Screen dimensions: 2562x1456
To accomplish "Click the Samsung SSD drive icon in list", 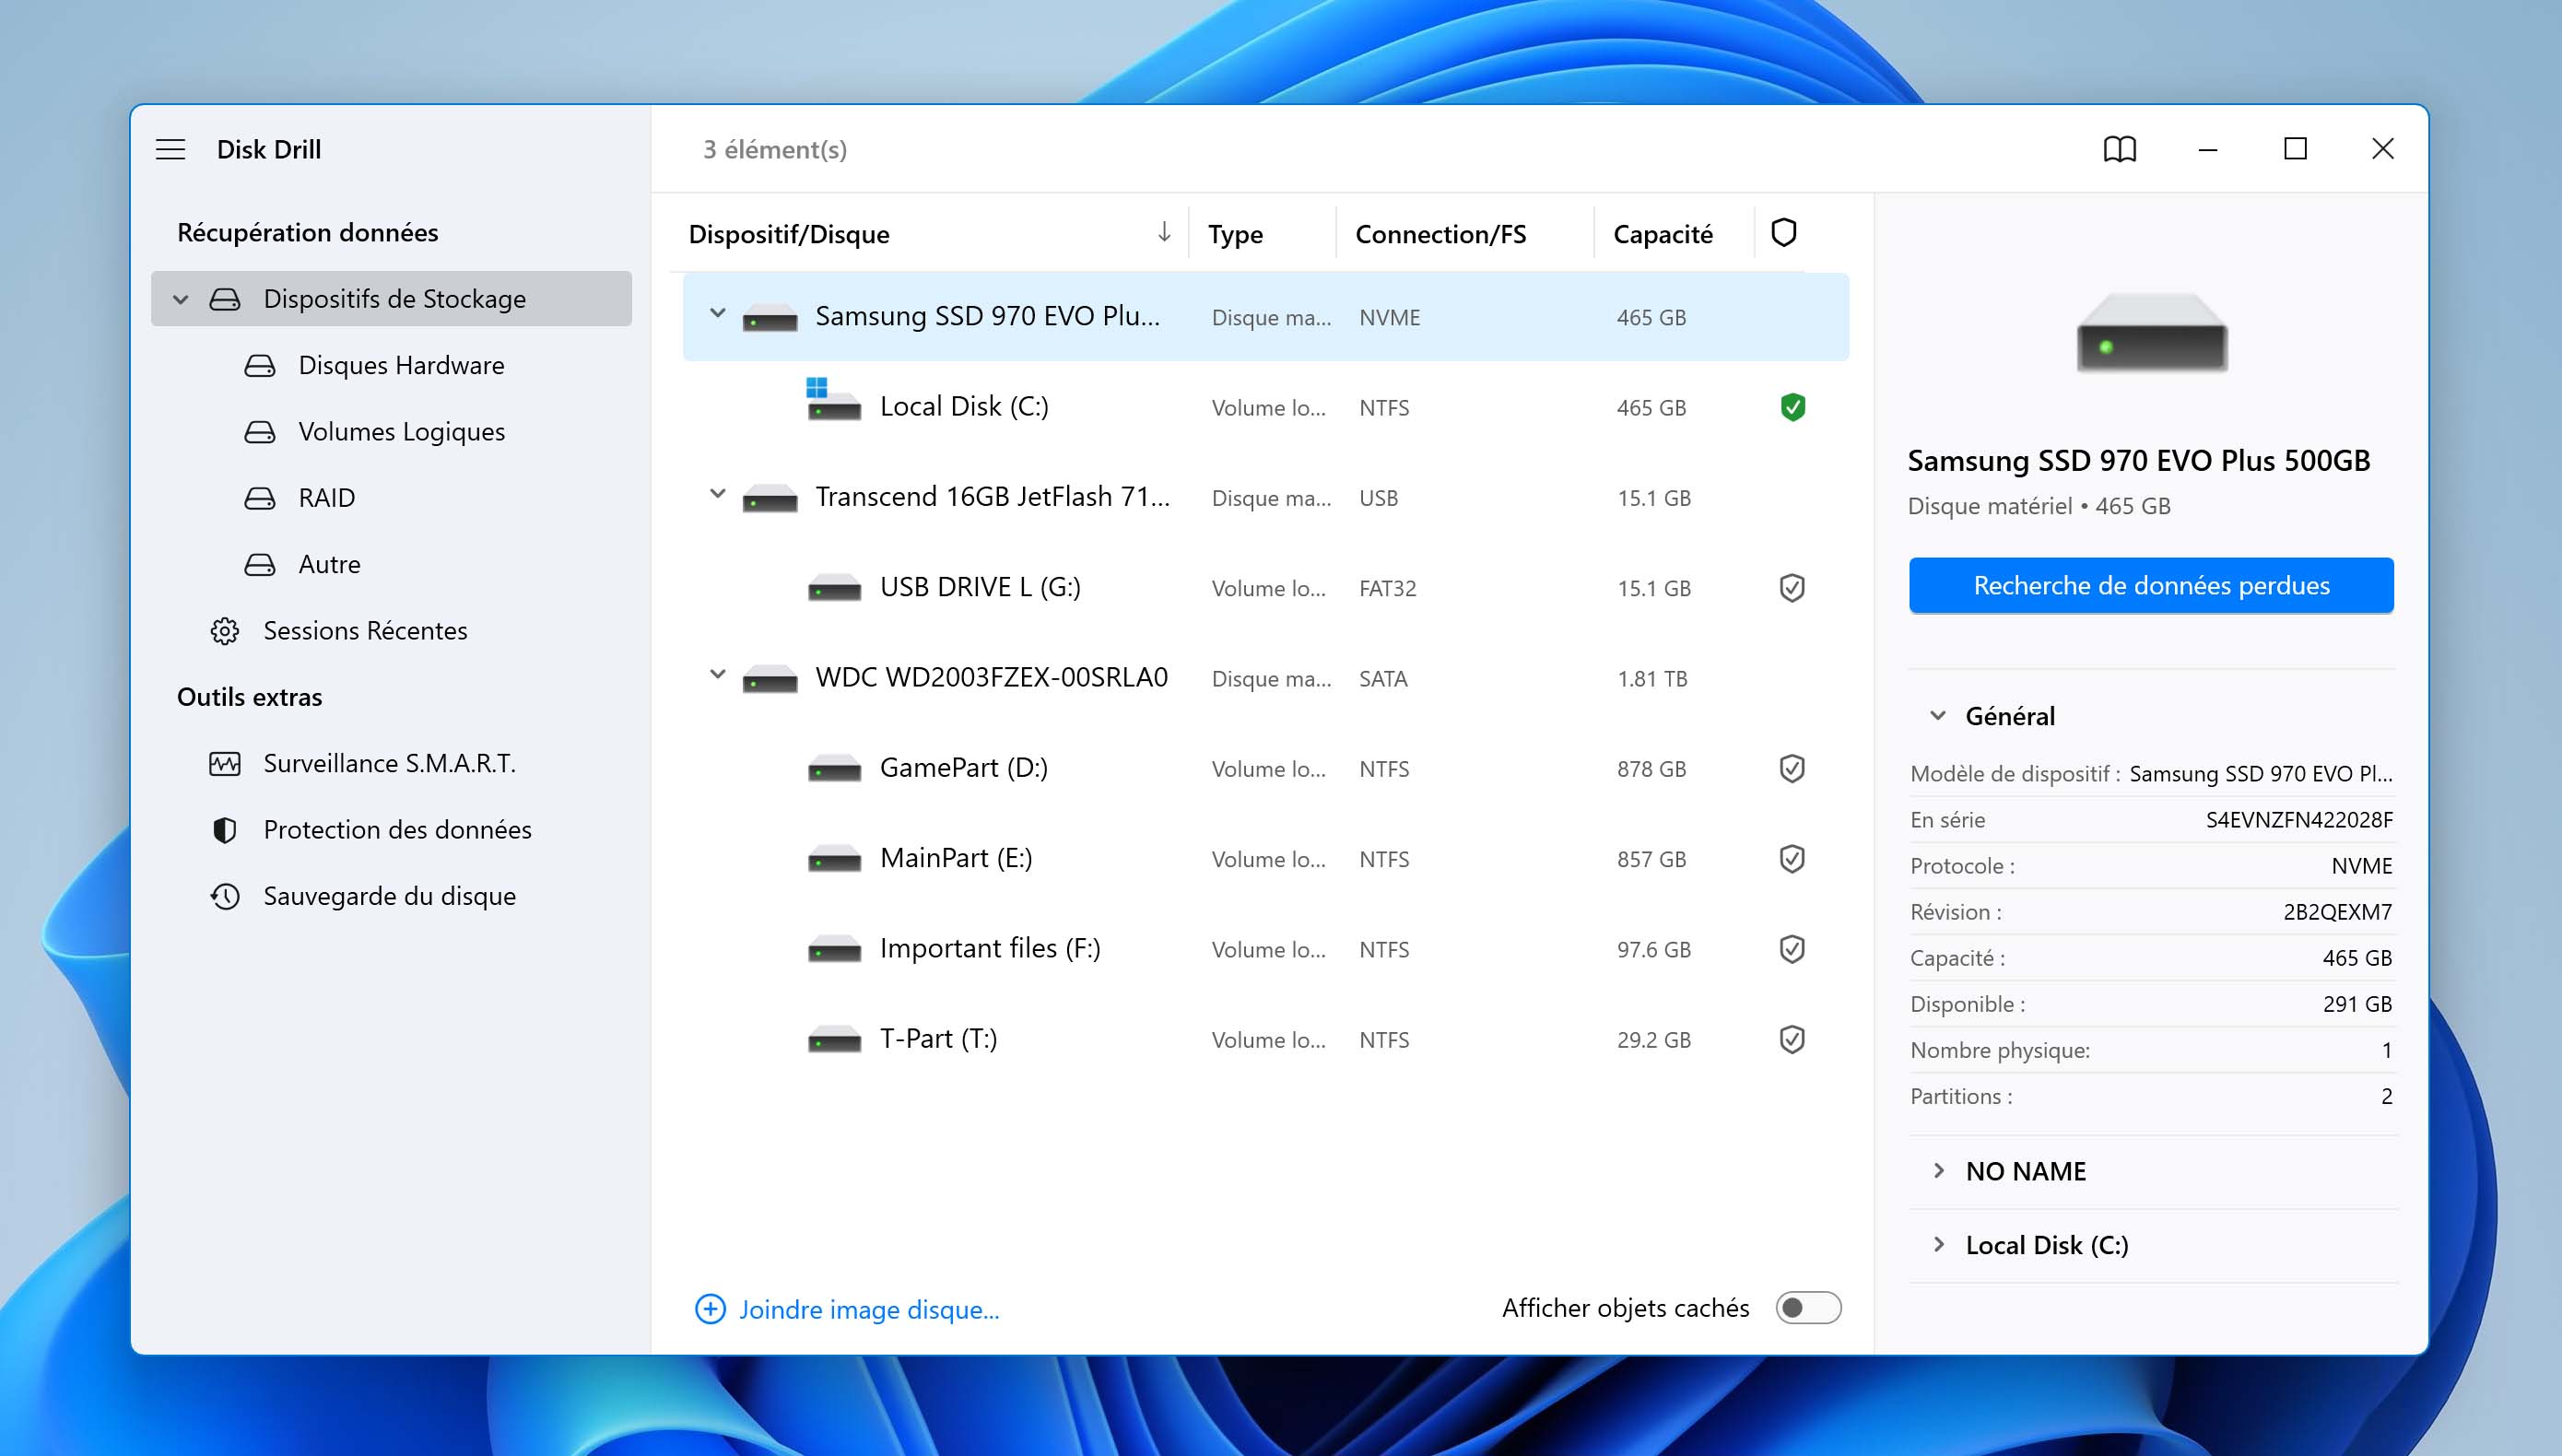I will [x=770, y=318].
